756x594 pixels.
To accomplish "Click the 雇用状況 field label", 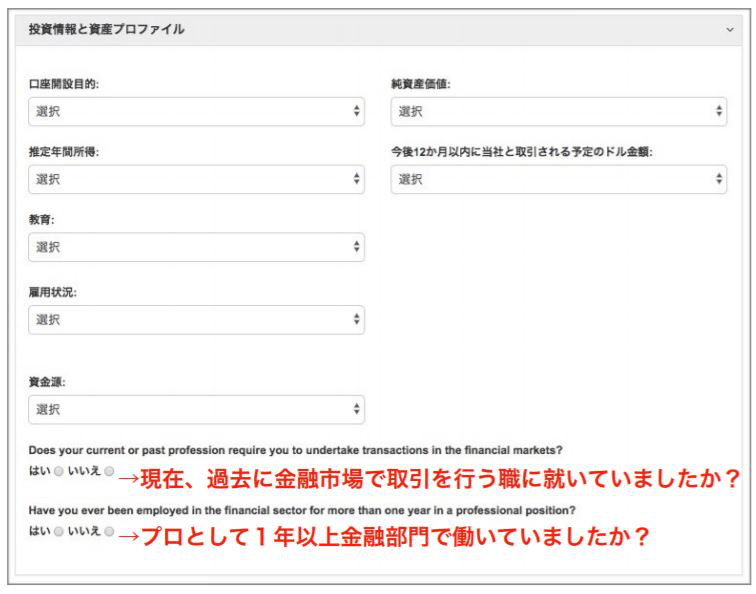I will coord(52,293).
